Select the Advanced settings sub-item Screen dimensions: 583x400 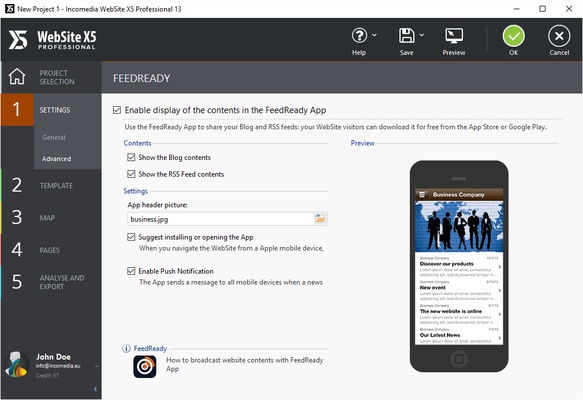[x=57, y=159]
